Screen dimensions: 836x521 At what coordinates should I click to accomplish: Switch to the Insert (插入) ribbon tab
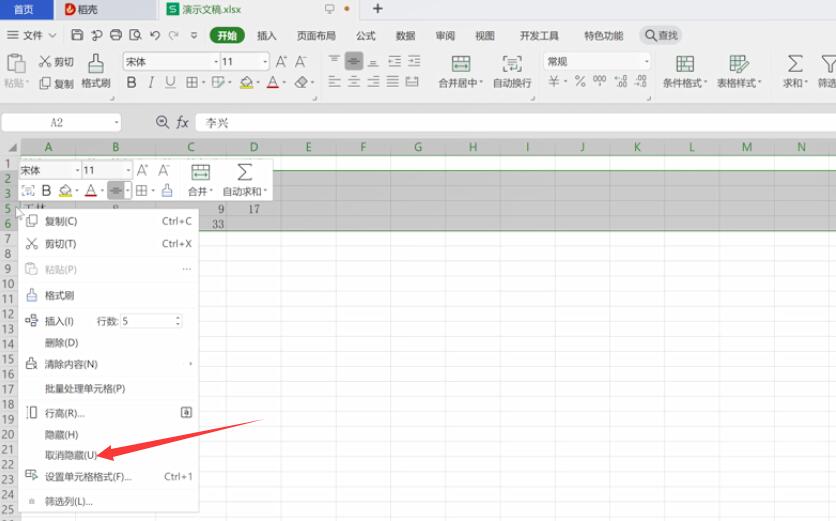[x=267, y=36]
